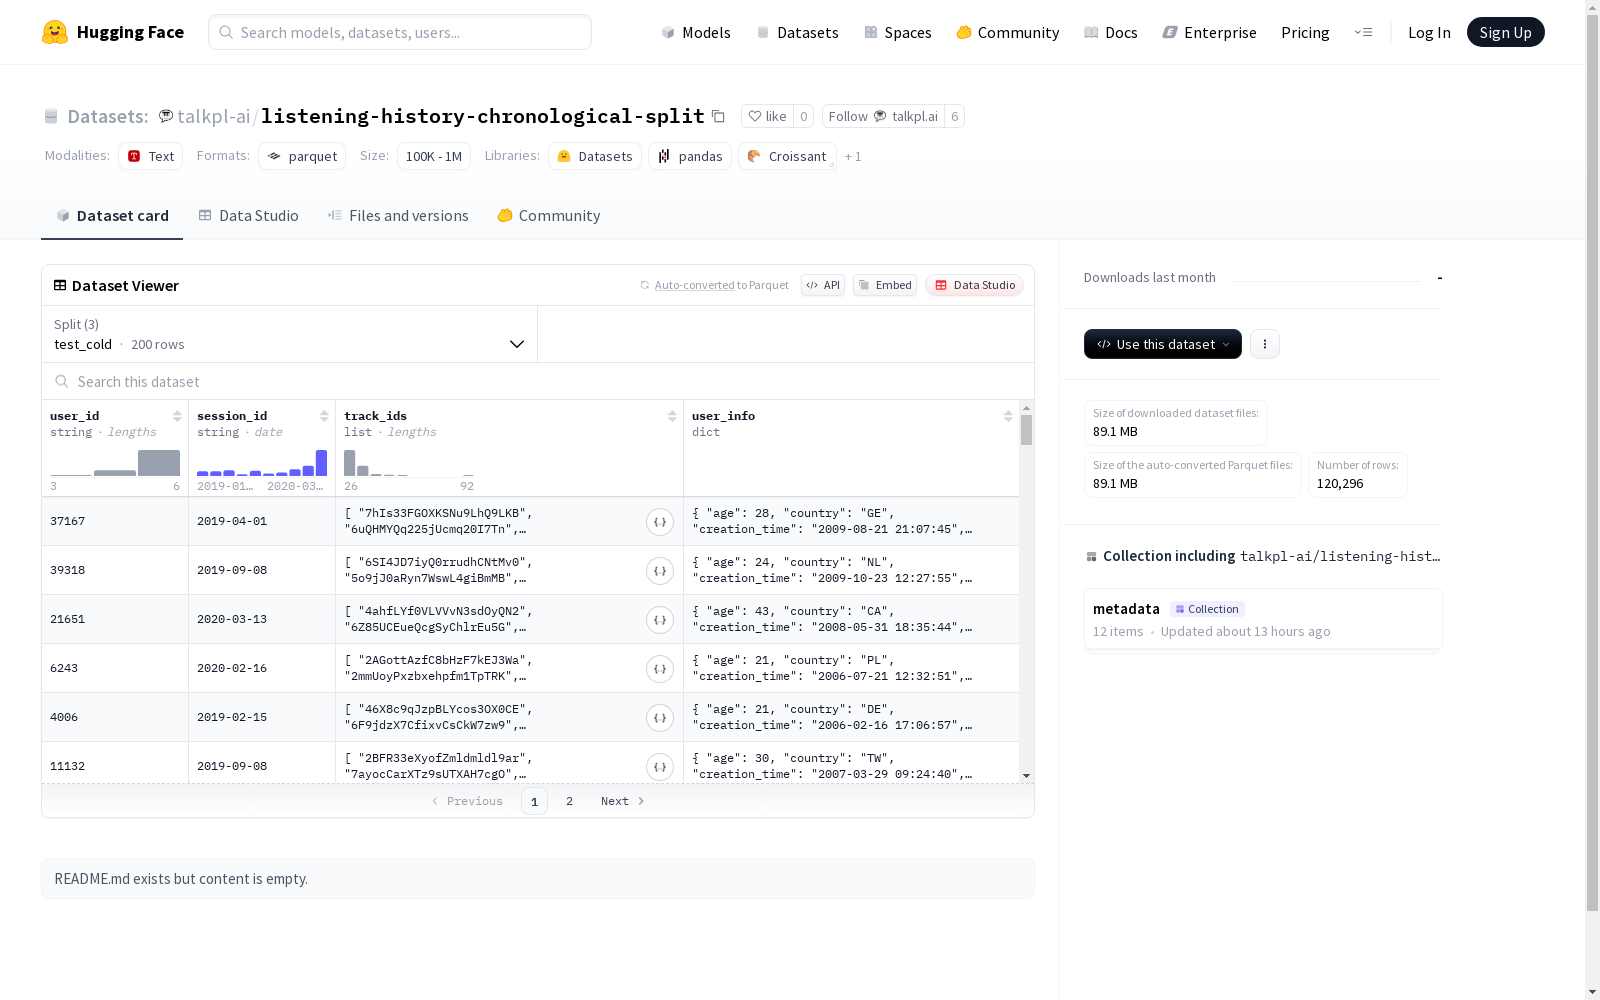Click the Datasets breadcrumb label
This screenshot has width=1600, height=1000.
pyautogui.click(x=107, y=116)
